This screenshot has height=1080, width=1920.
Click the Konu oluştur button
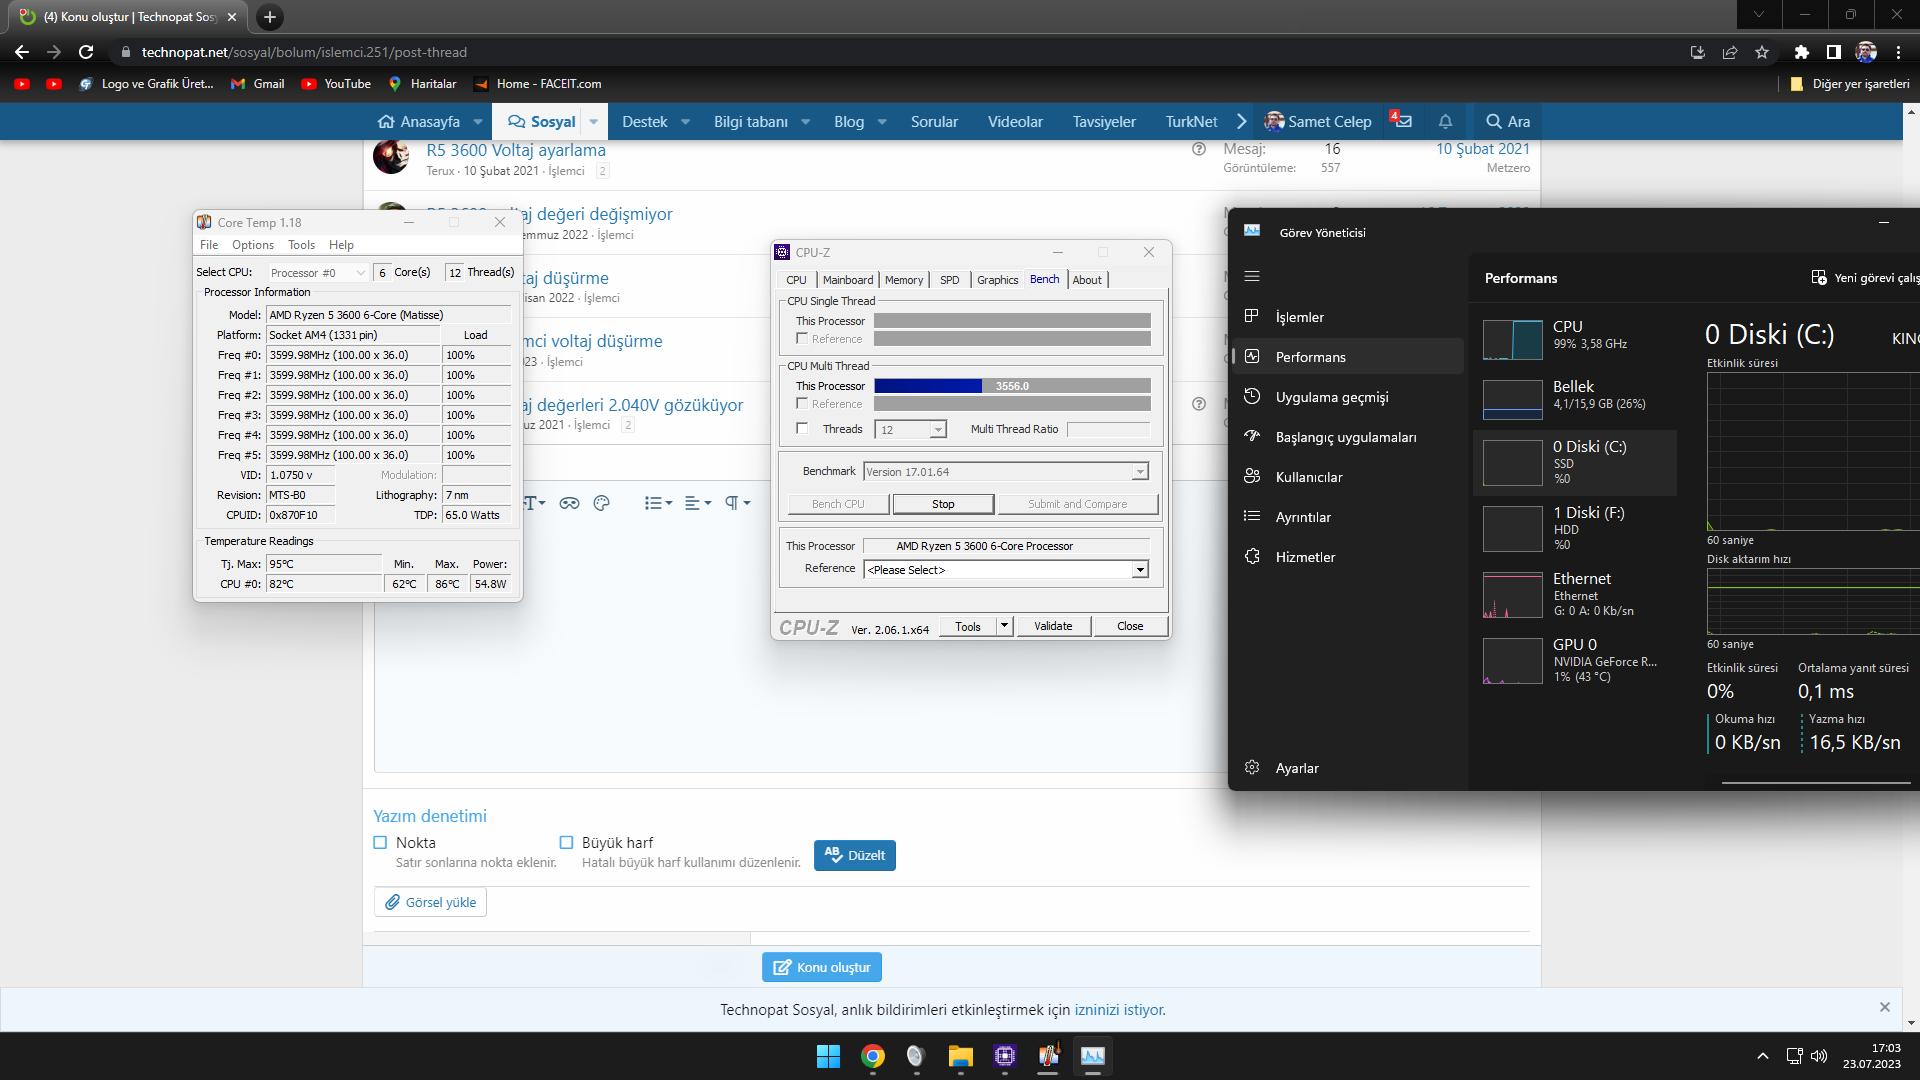point(821,967)
